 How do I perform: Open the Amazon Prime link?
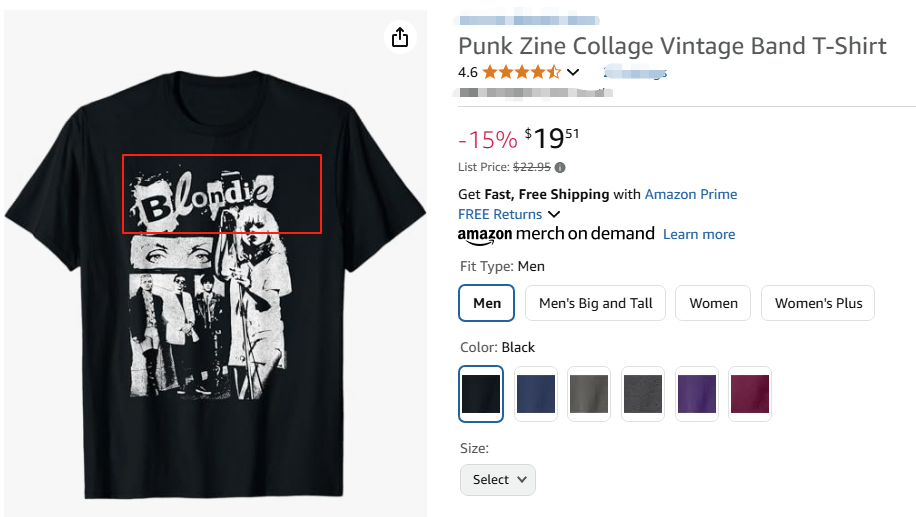691,194
